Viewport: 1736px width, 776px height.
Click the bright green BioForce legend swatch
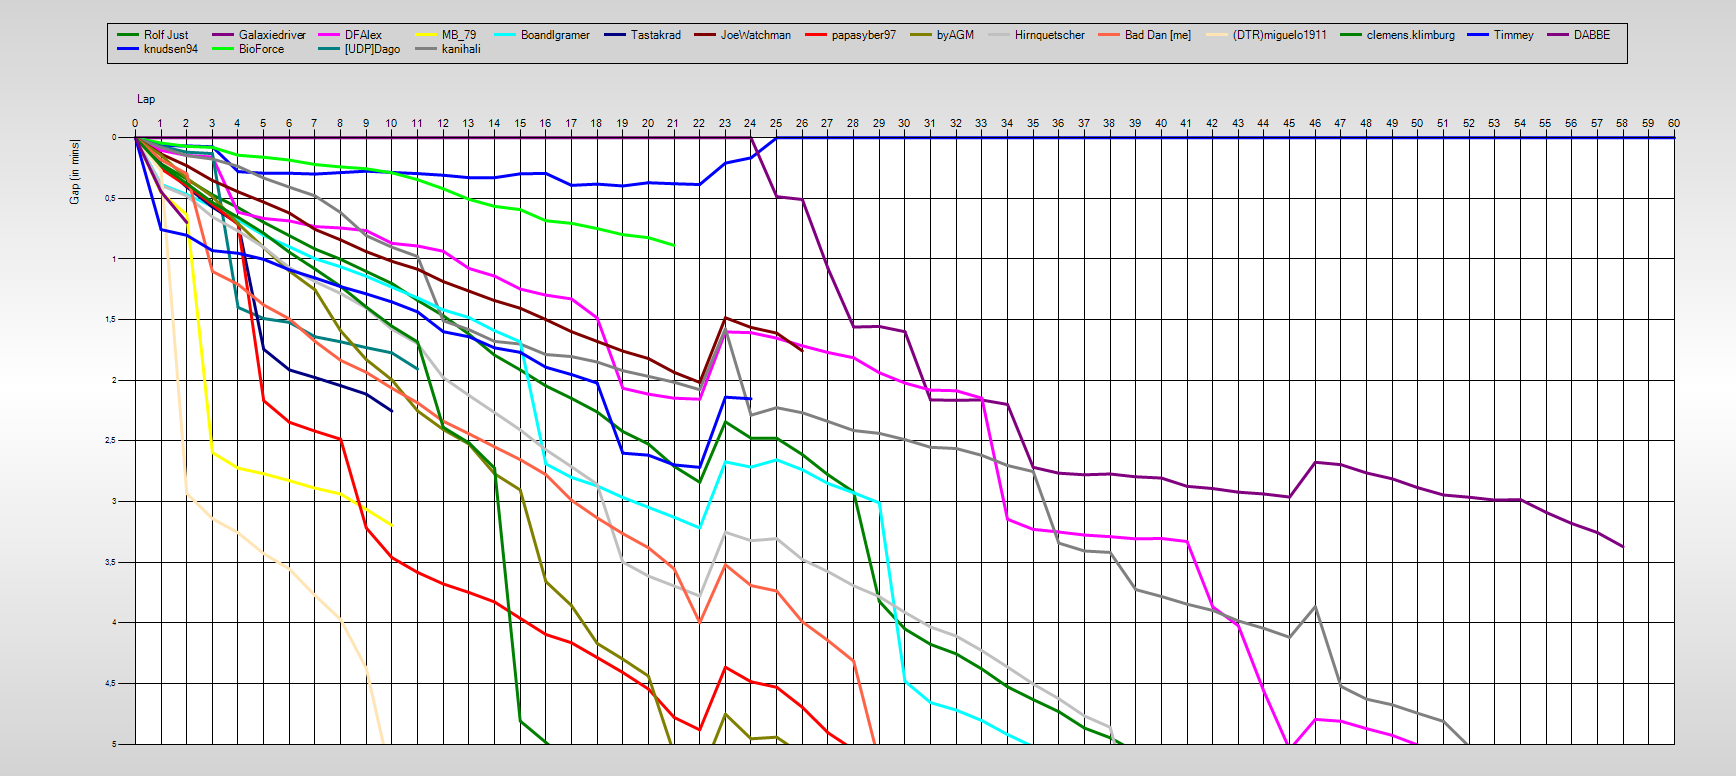click(x=223, y=49)
